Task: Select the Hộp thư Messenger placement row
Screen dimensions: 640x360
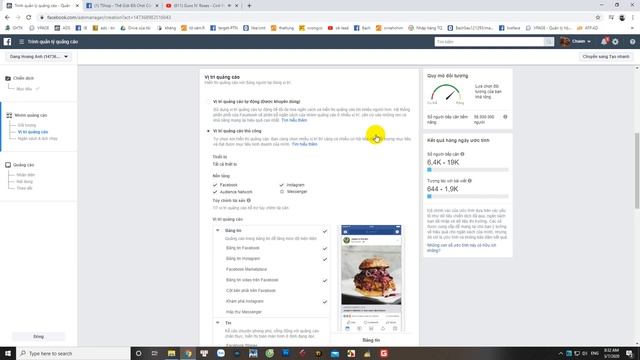Action: point(271,312)
